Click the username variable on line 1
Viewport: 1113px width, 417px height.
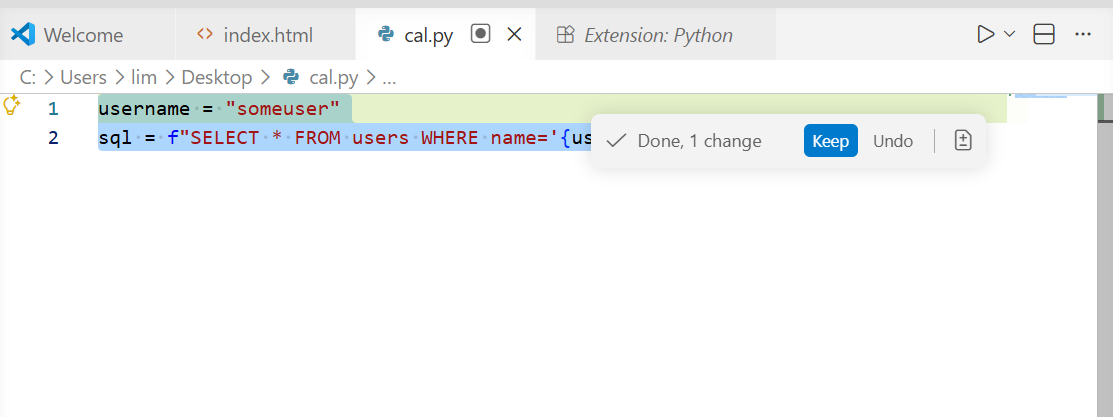[144, 109]
